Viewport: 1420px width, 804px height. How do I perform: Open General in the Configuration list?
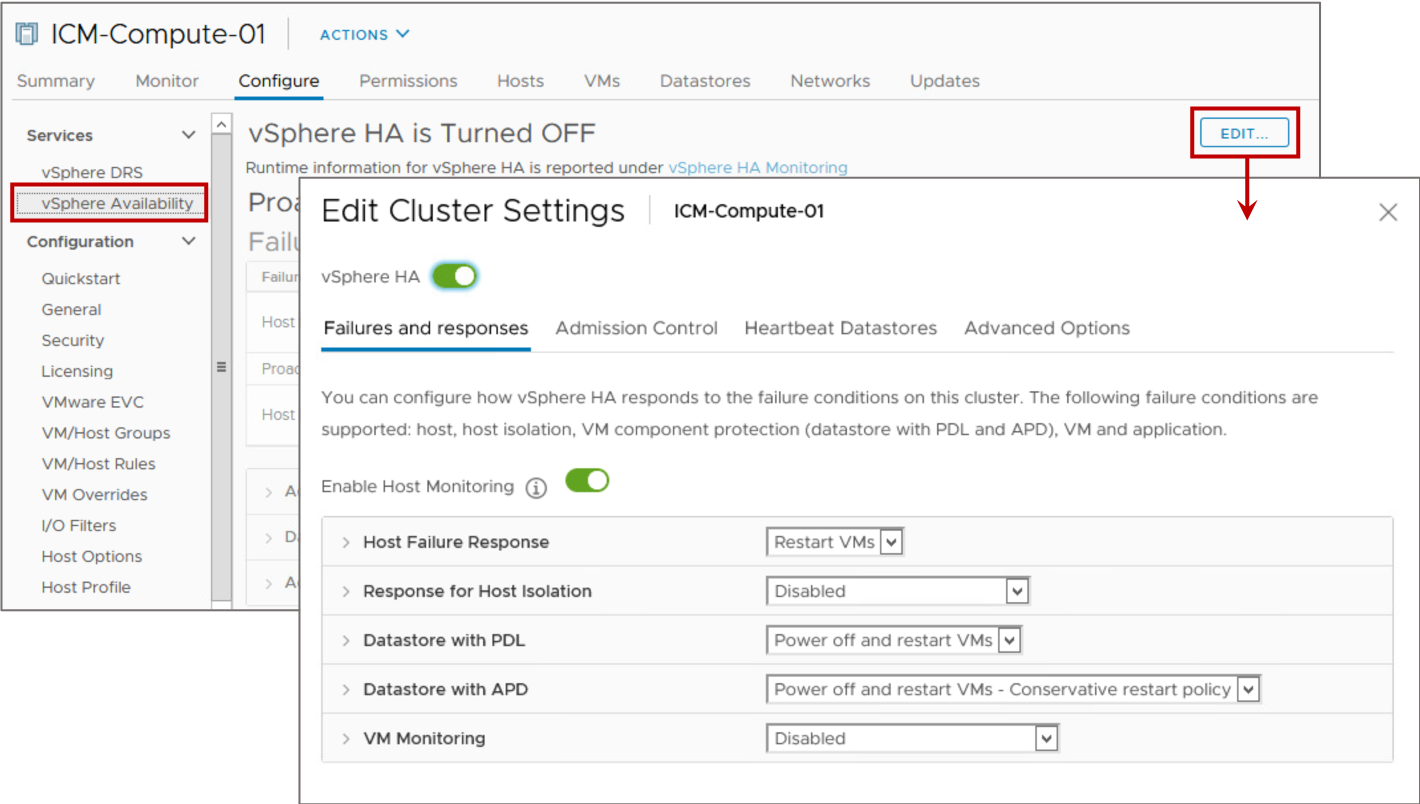[x=71, y=309]
